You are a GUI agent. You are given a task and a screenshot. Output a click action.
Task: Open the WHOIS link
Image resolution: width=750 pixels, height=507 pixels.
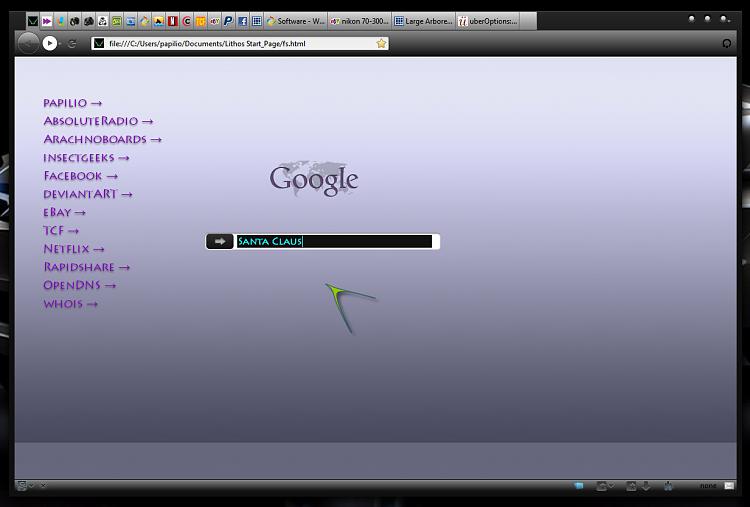[70, 304]
